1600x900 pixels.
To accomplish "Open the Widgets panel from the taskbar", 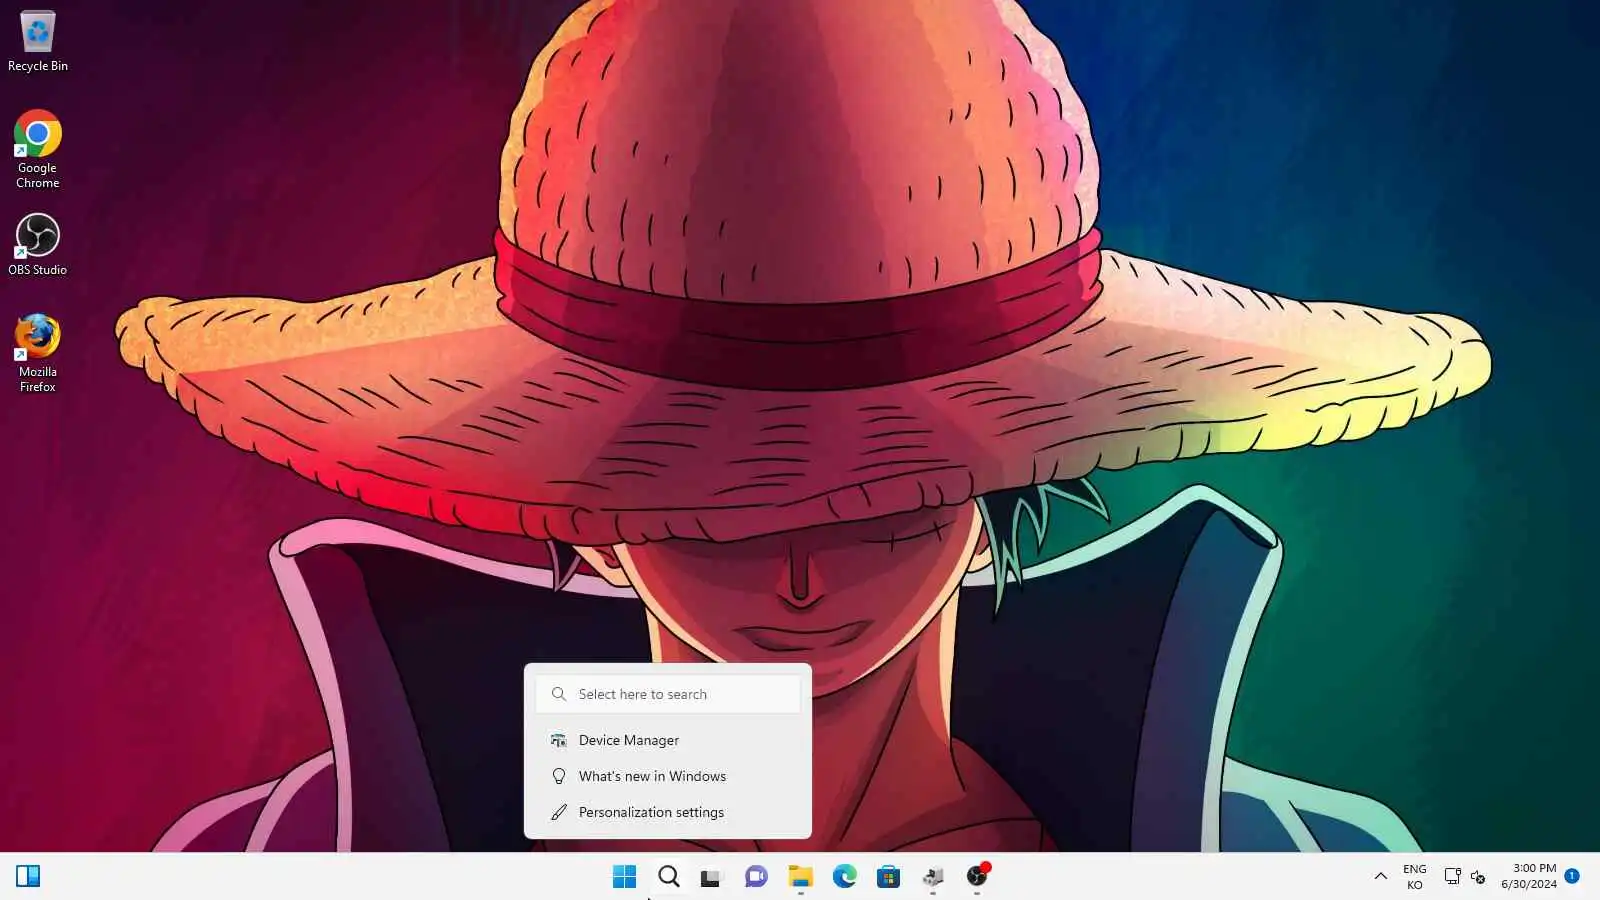I will [28, 877].
